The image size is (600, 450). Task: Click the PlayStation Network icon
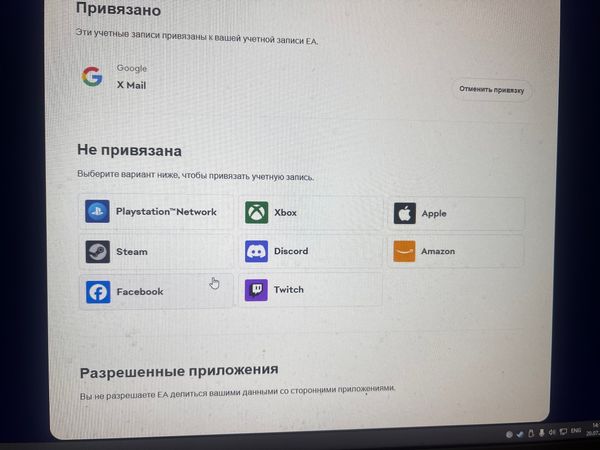pos(97,211)
